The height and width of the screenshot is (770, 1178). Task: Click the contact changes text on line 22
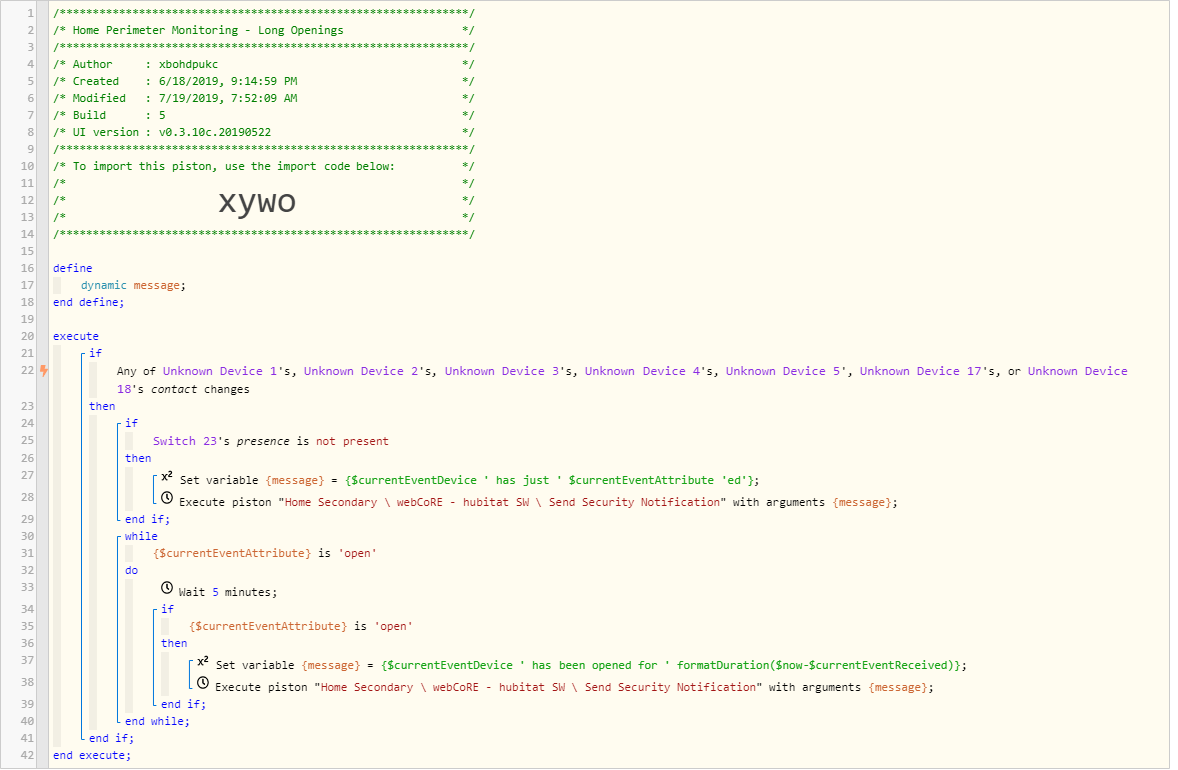(200, 389)
